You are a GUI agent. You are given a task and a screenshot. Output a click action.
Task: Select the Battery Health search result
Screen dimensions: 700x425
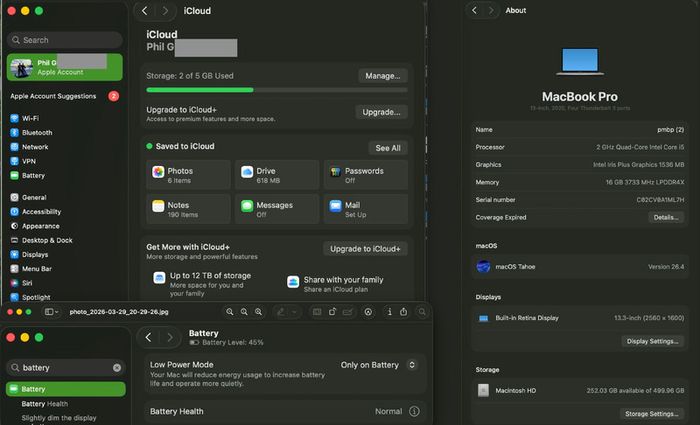click(45, 404)
